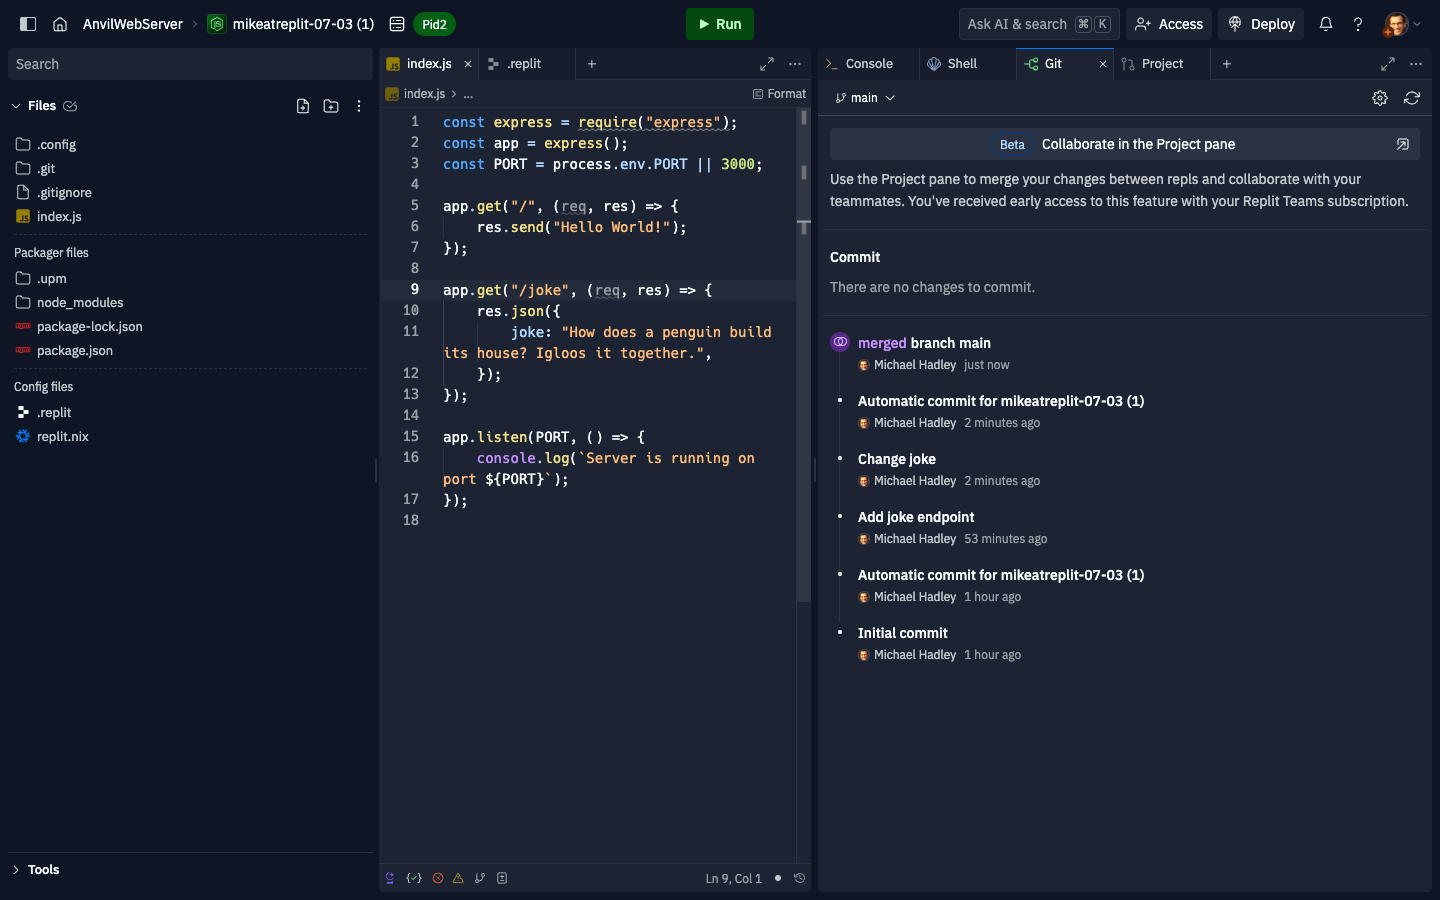This screenshot has width=1440, height=900.
Task: Open replit.nix file
Action: tap(190, 437)
